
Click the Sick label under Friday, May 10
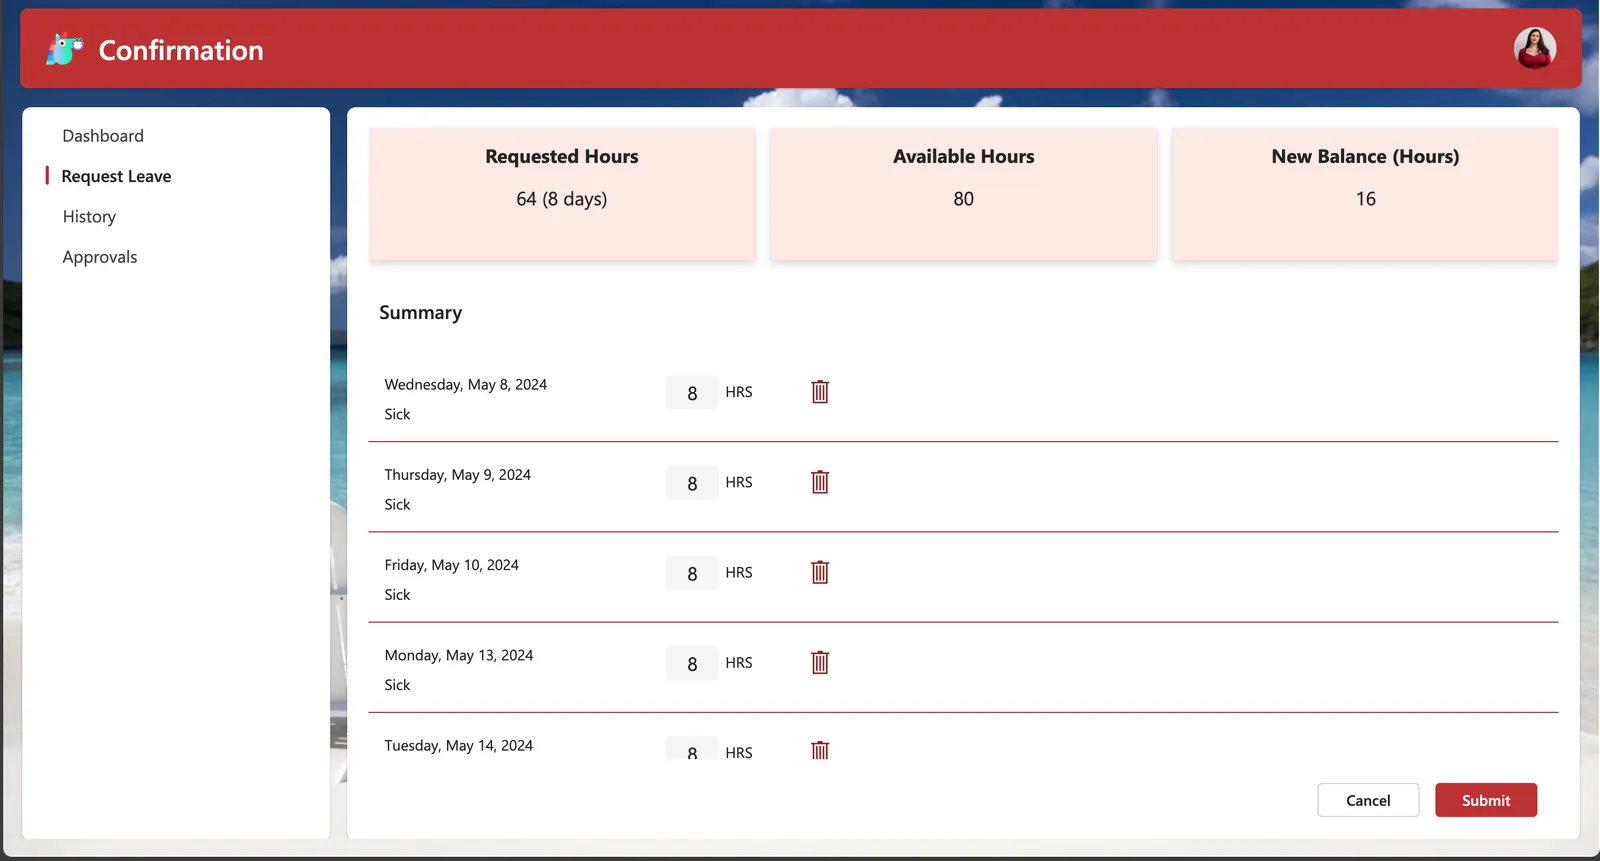[398, 594]
